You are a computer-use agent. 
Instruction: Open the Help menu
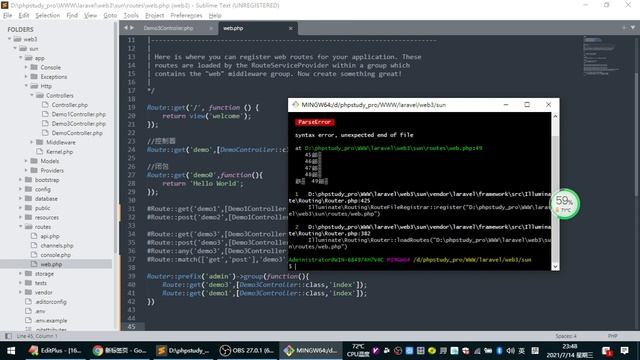coord(215,16)
